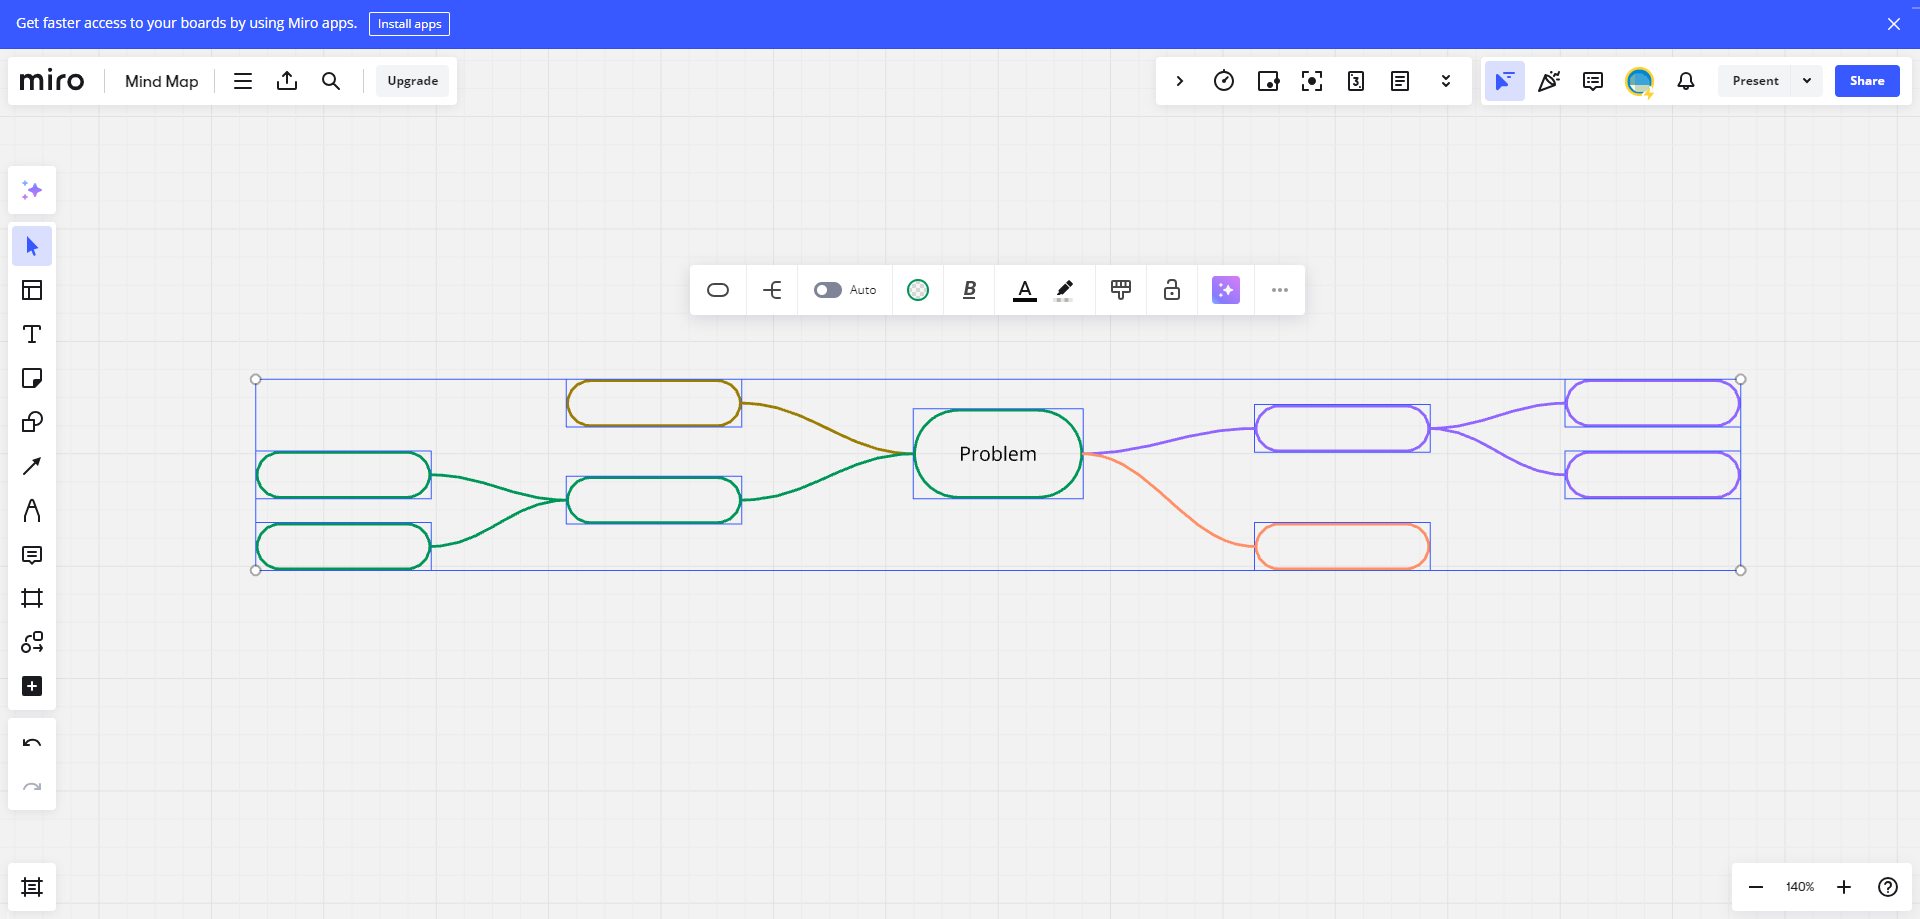This screenshot has height=919, width=1920.
Task: Expand more collaboration tools double chevron
Action: coord(1446,81)
